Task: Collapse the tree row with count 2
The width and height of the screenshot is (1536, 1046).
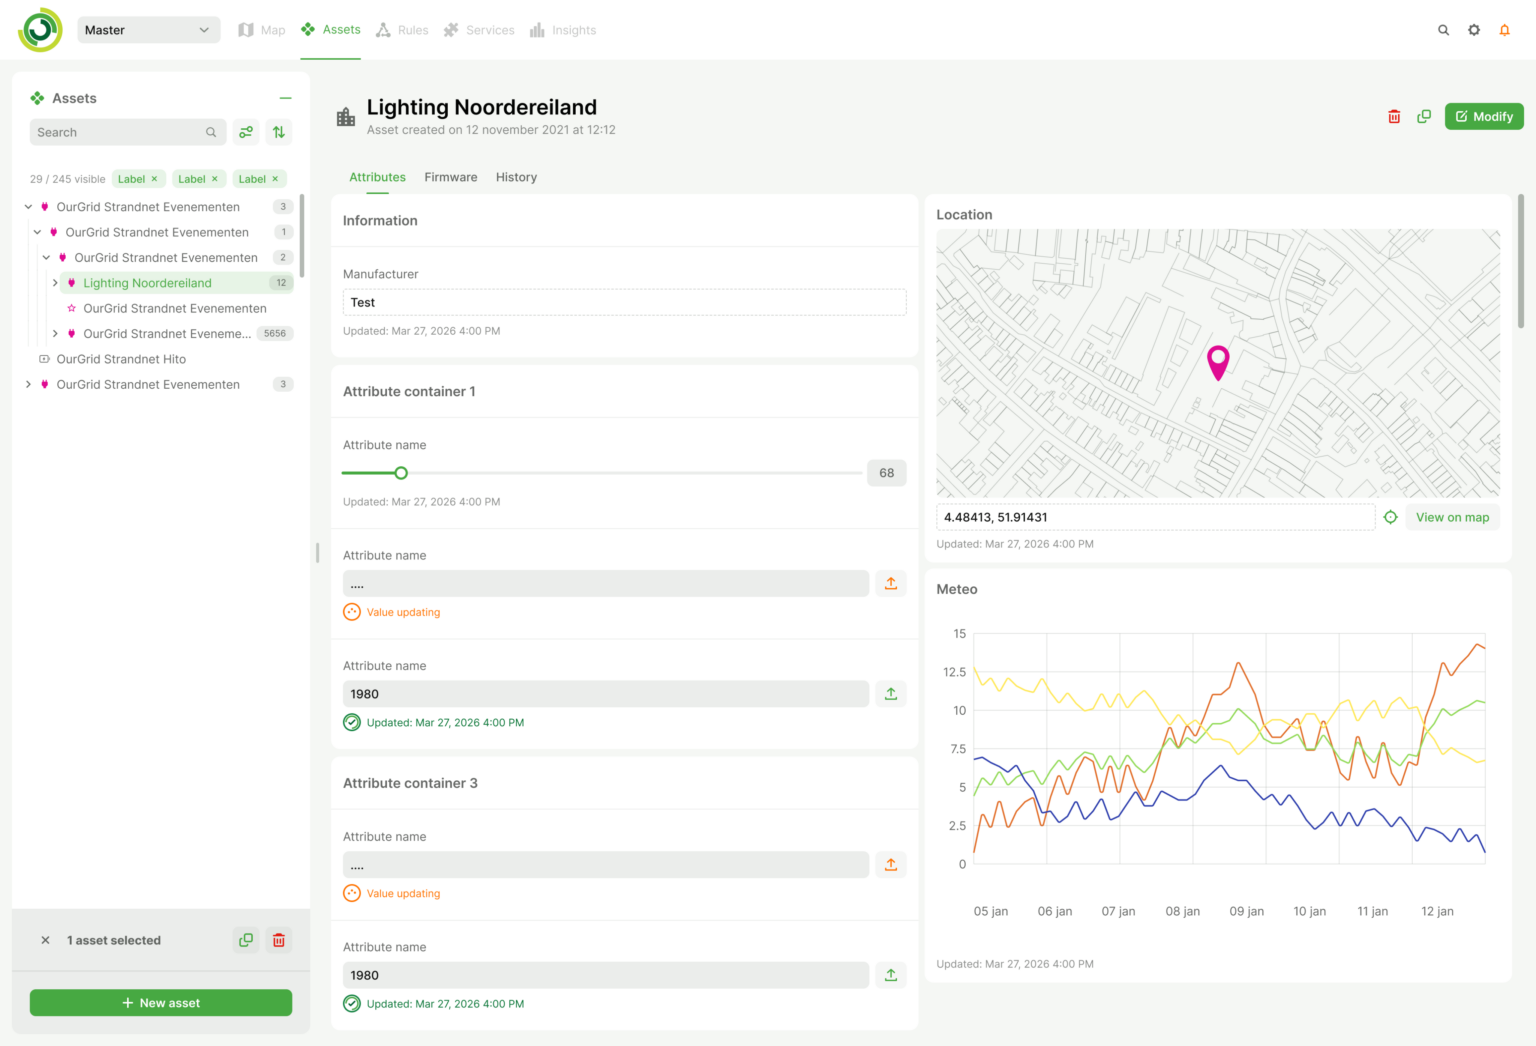Action: click(x=46, y=258)
